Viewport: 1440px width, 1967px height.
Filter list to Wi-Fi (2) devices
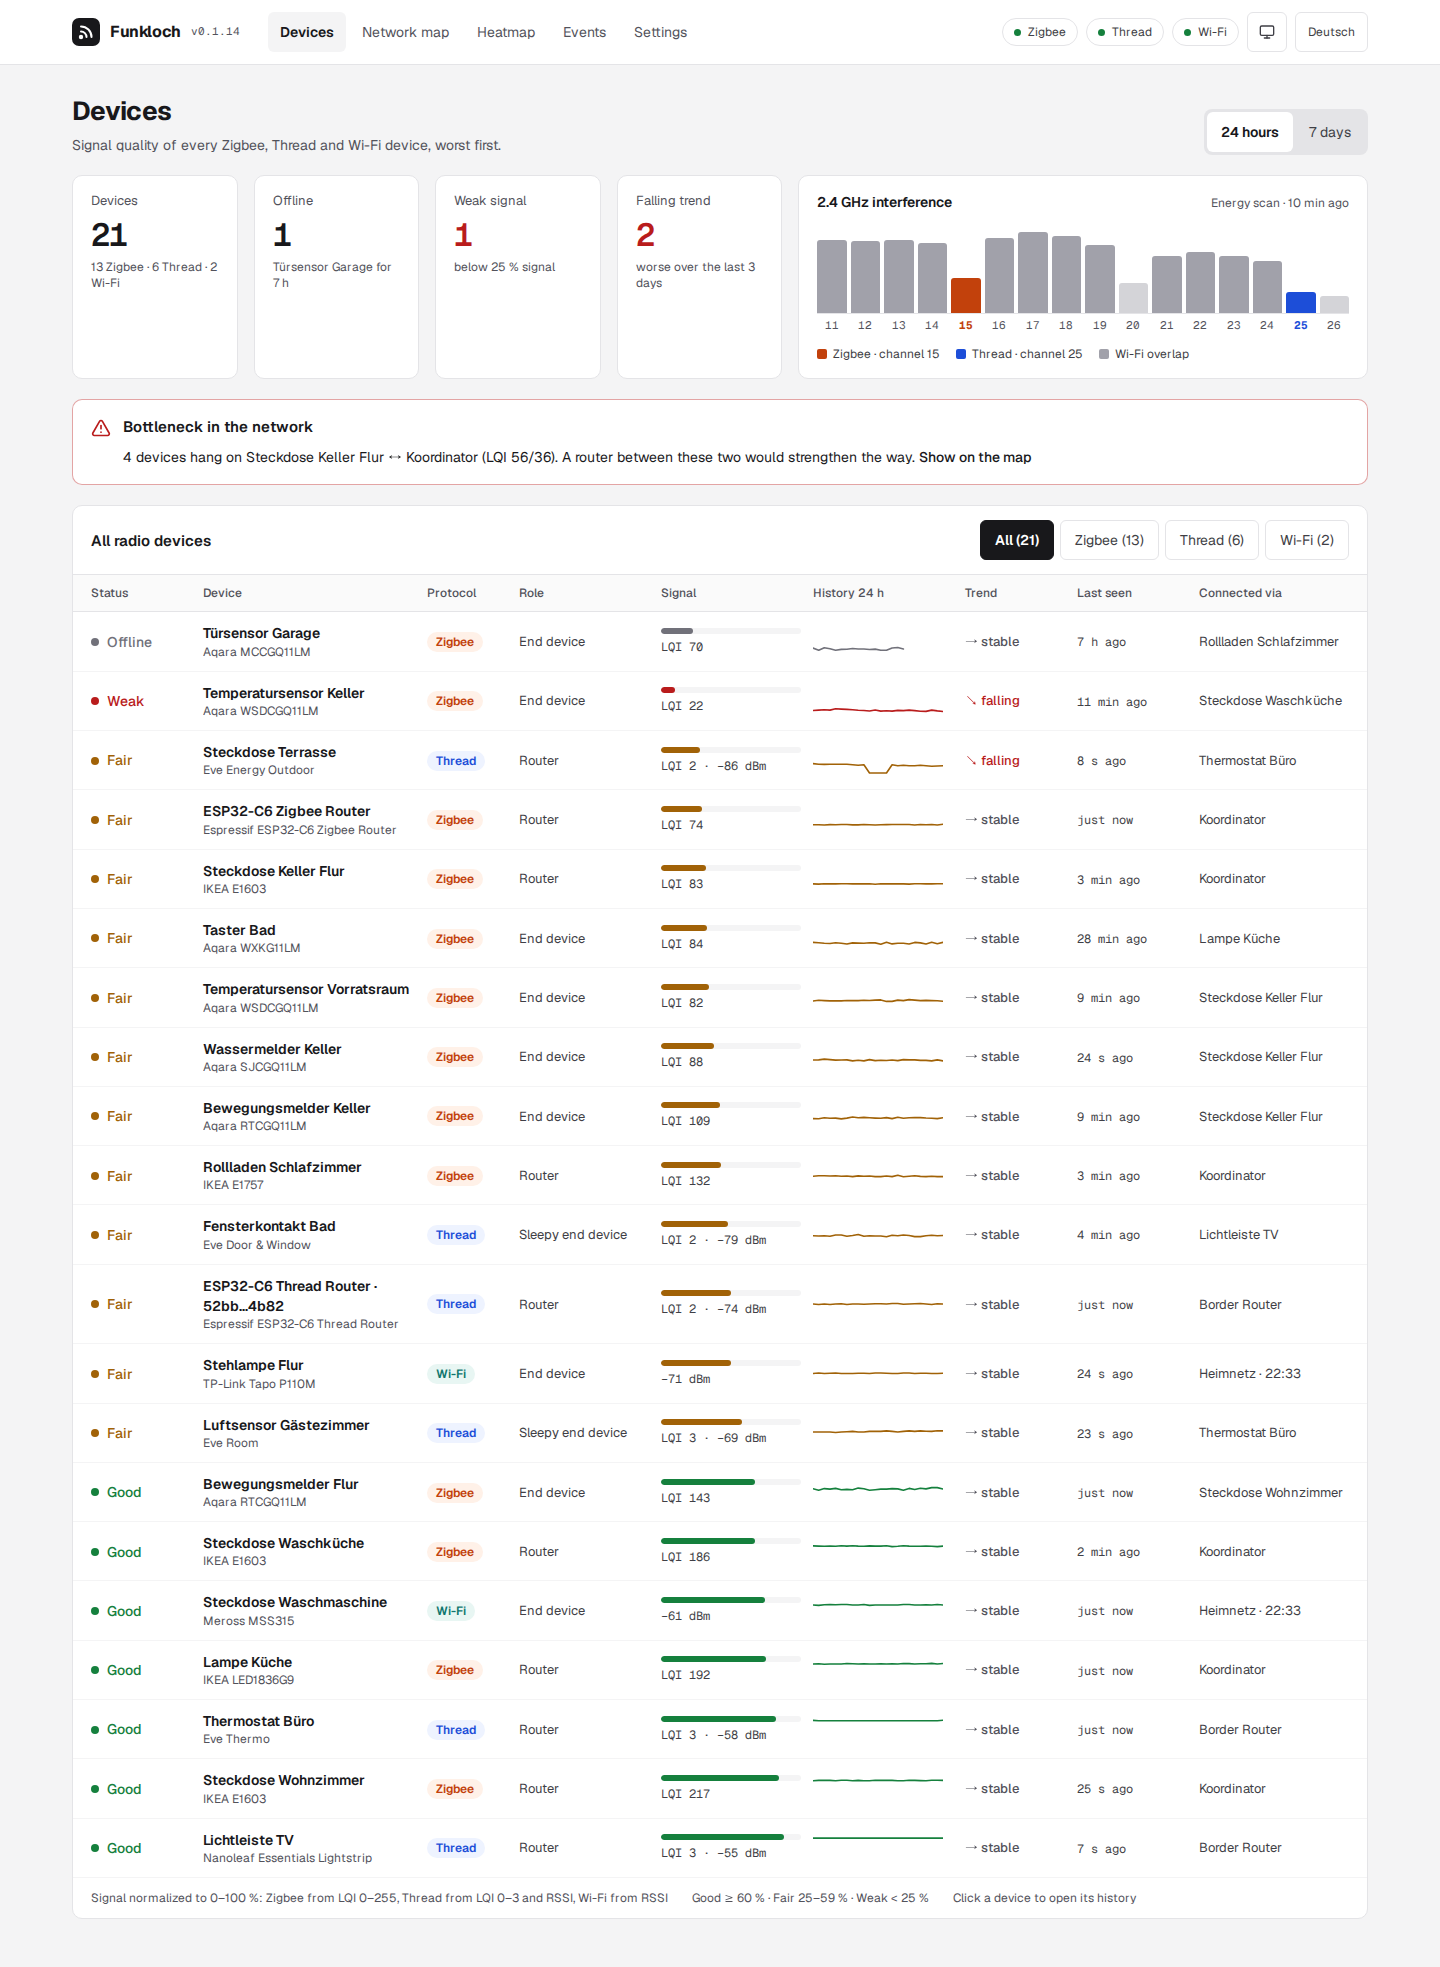tap(1307, 540)
